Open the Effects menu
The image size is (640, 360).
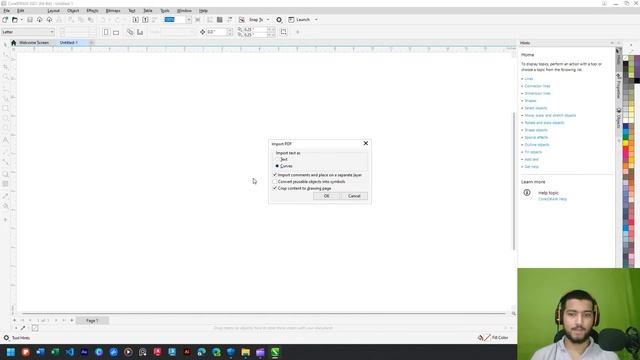pyautogui.click(x=92, y=11)
